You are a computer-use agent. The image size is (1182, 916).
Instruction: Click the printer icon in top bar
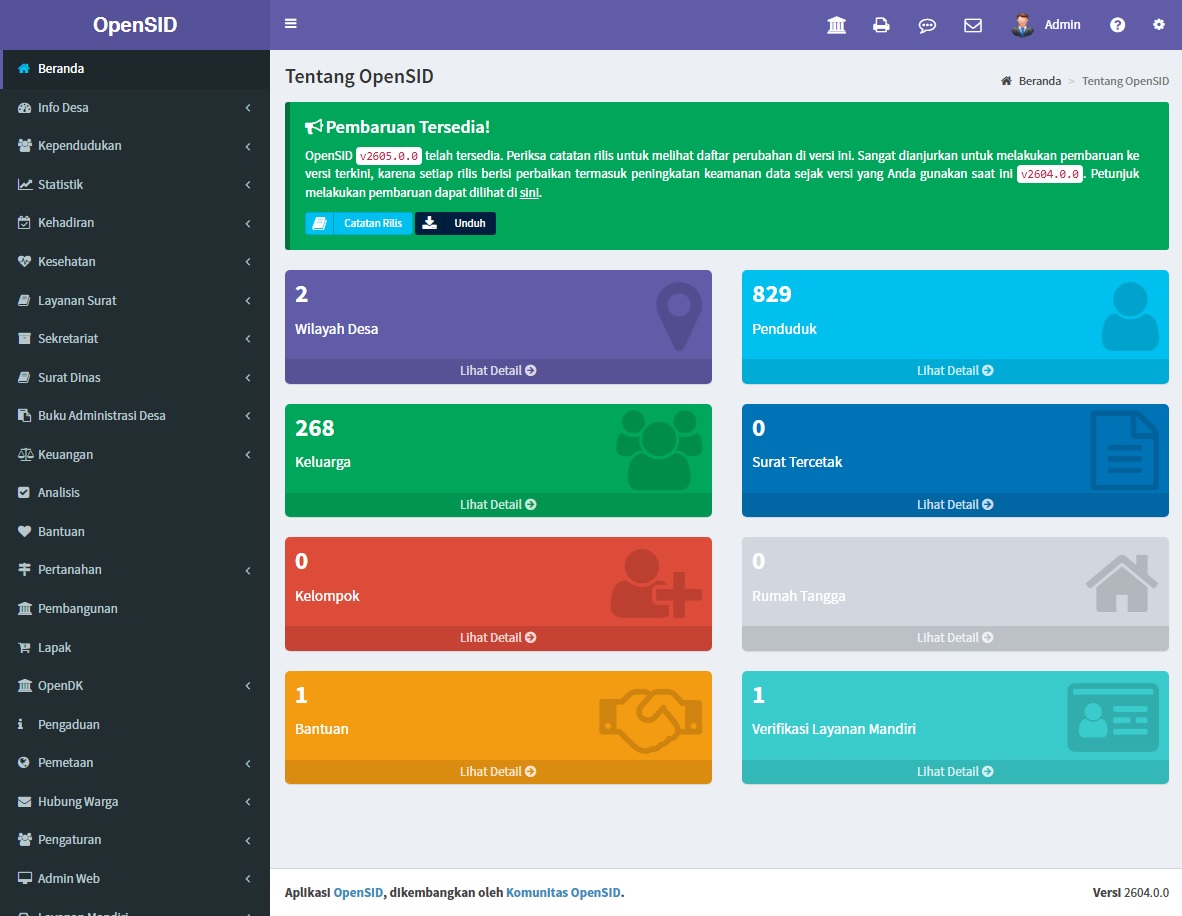click(x=880, y=25)
